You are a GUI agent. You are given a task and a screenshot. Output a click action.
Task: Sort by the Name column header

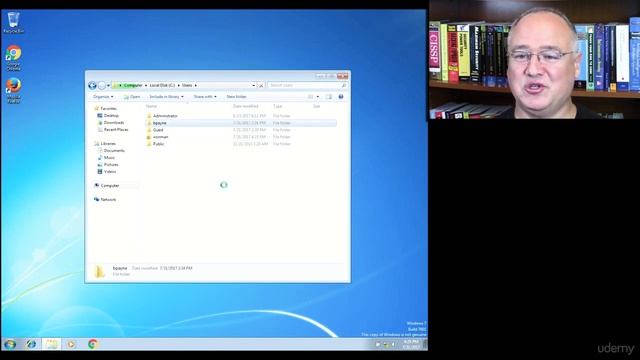point(151,106)
